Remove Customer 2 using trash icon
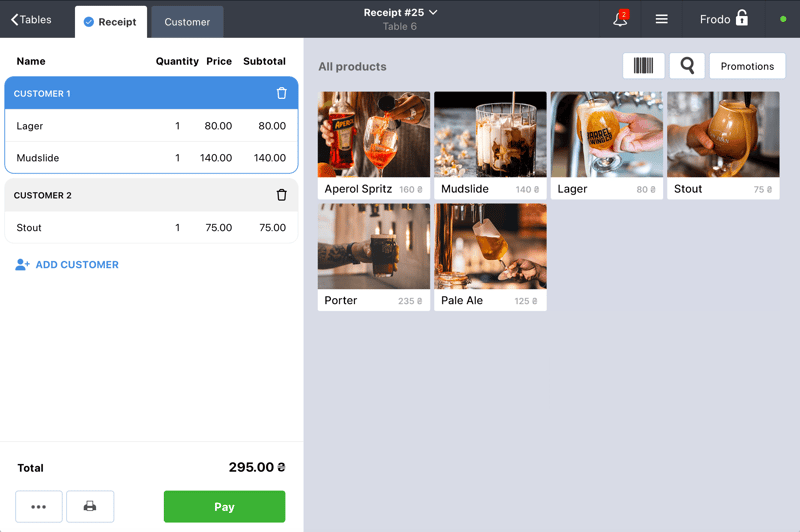800x532 pixels. tap(281, 195)
